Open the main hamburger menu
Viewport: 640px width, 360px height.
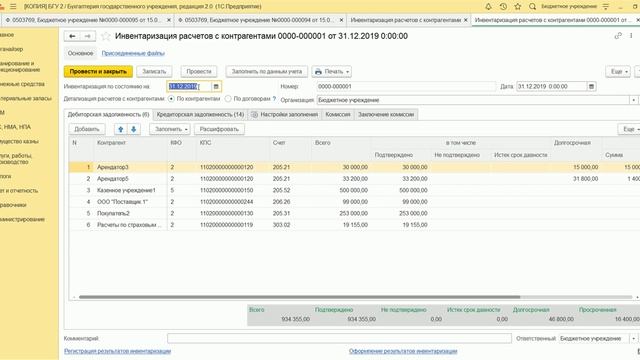[x=13, y=7]
